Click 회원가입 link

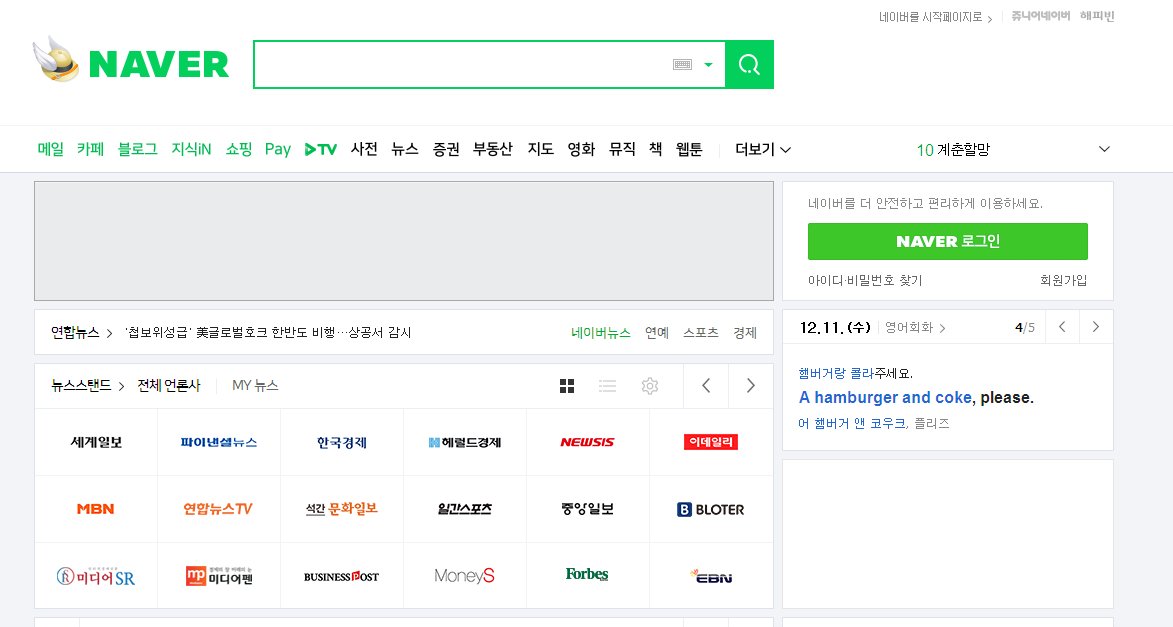tap(1064, 281)
